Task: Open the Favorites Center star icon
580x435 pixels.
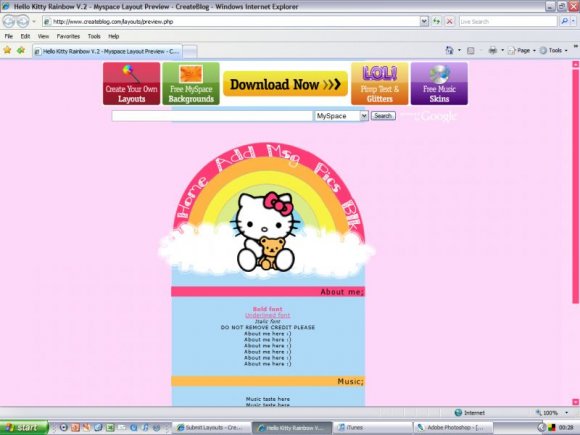Action: click(x=7, y=50)
